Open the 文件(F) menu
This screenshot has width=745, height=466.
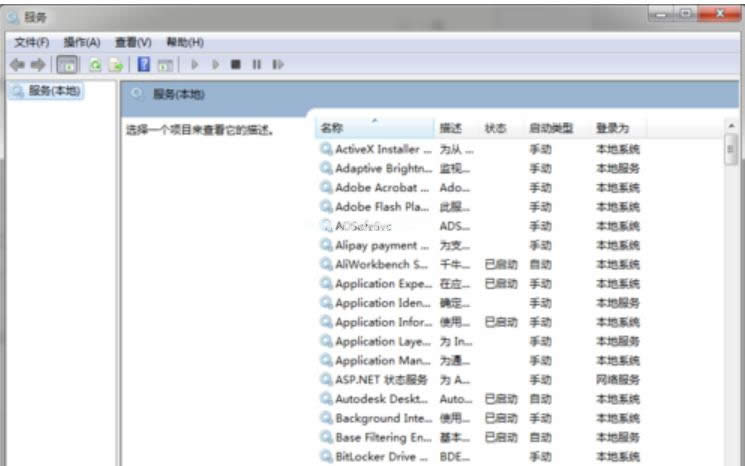click(x=31, y=42)
